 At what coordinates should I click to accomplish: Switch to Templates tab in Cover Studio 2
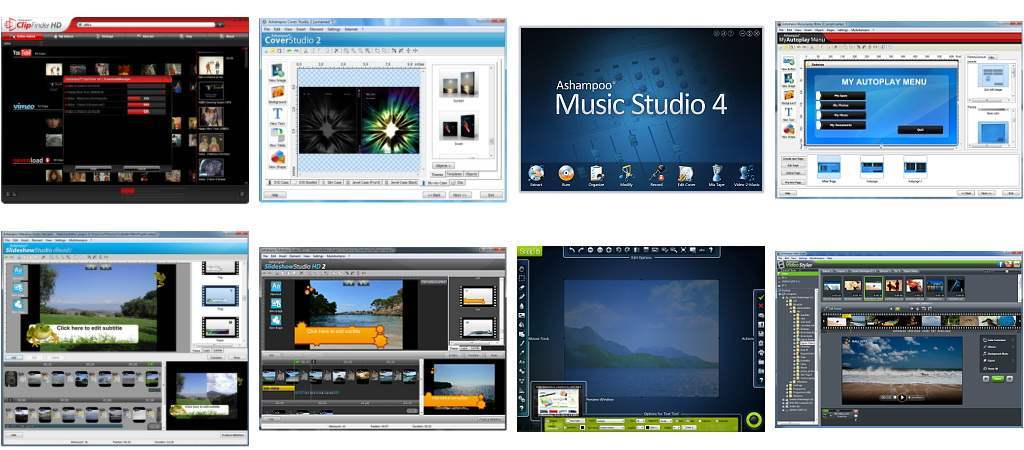pos(455,174)
